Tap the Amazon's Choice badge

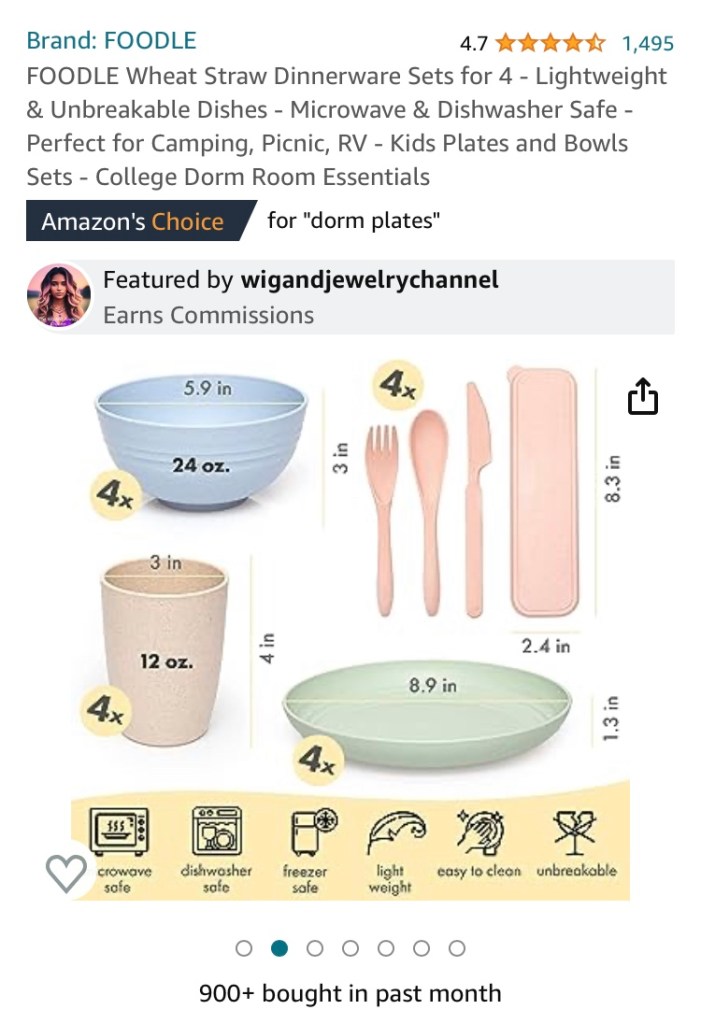click(139, 221)
